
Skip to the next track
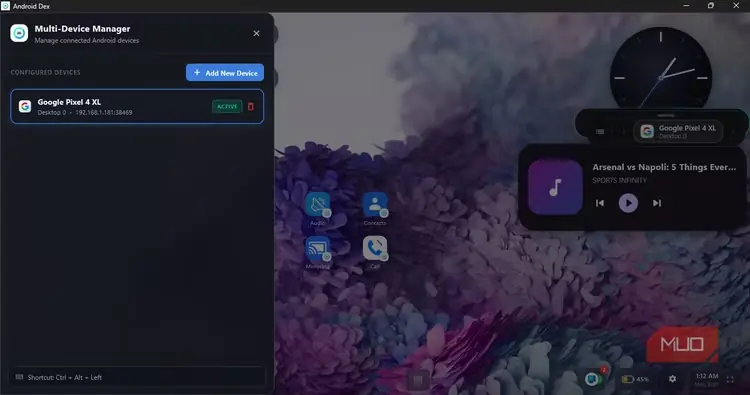tap(657, 203)
